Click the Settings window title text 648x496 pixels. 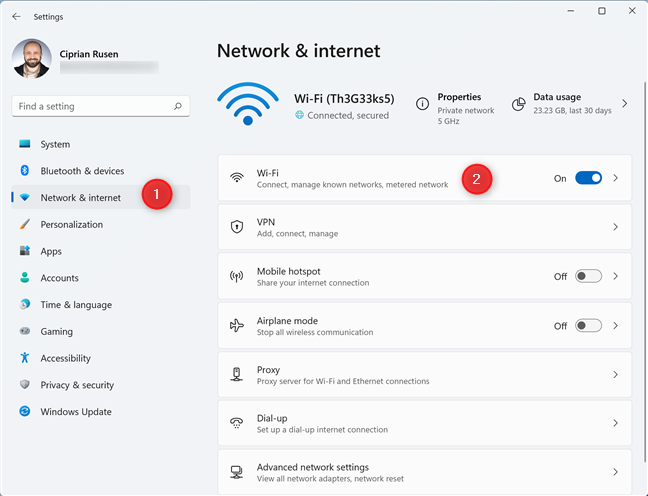coord(48,17)
